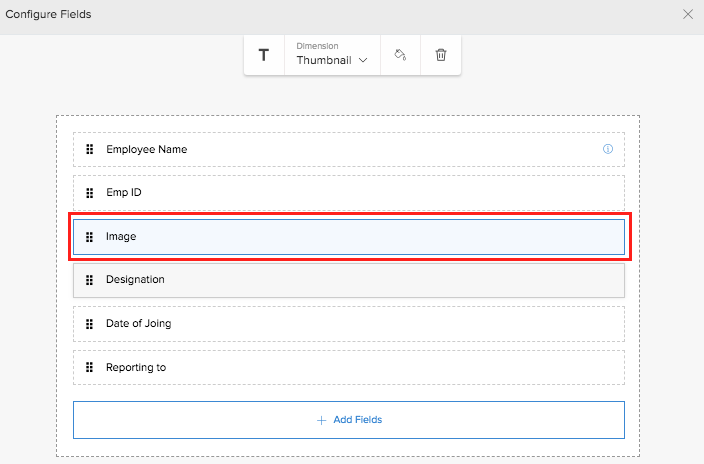Select the Reporting to field row
This screenshot has height=464, width=704.
click(x=348, y=367)
